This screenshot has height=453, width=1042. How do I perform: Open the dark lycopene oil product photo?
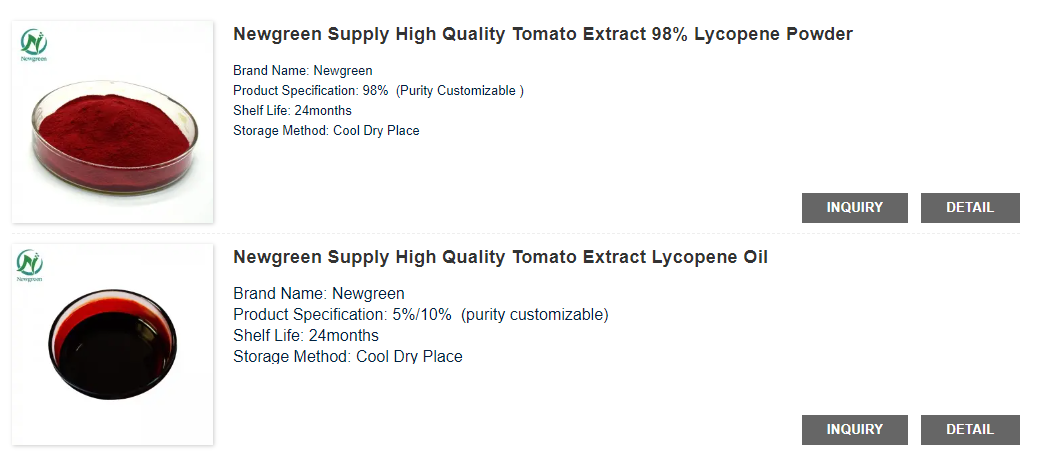(x=113, y=347)
